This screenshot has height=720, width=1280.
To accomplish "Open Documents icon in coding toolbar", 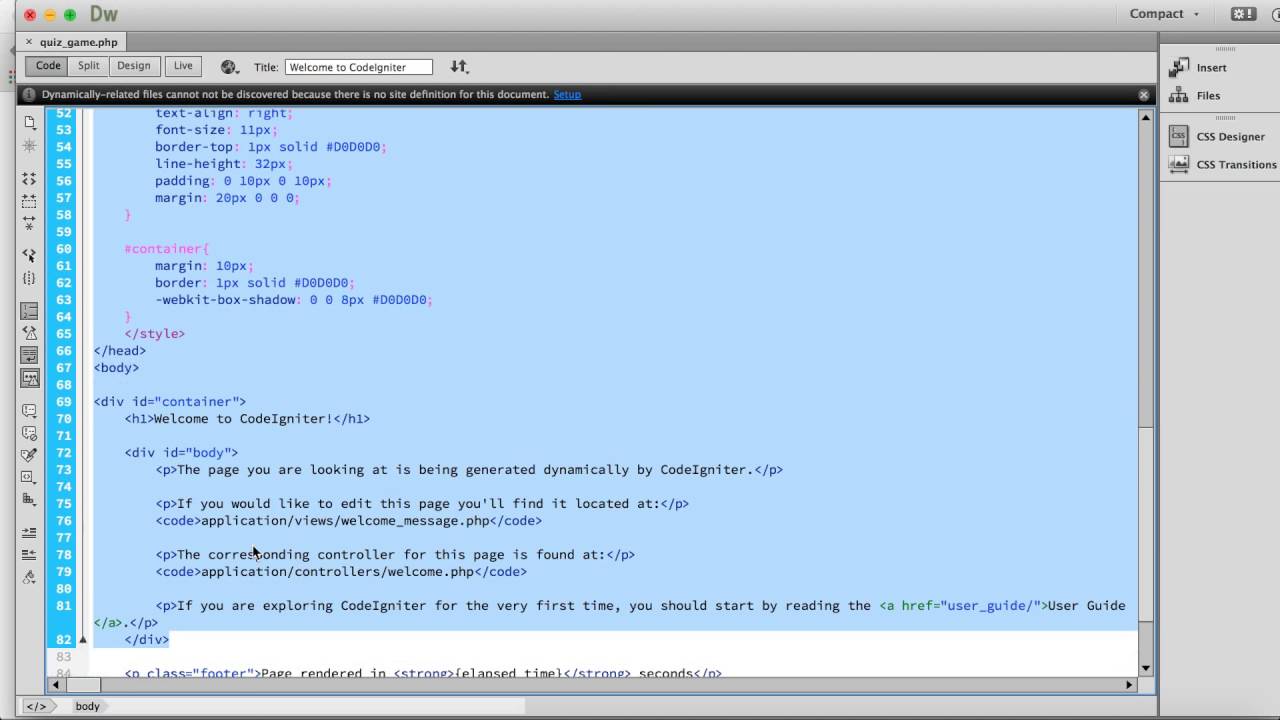I will [29, 123].
